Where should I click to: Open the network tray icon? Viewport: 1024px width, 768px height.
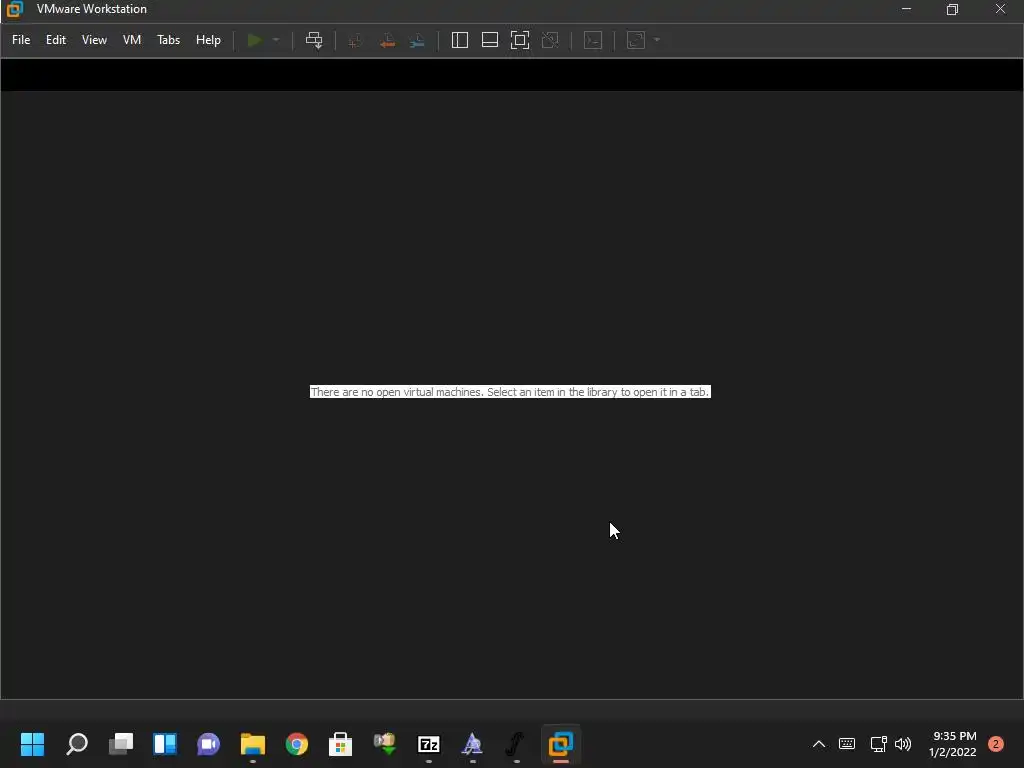pos(878,744)
